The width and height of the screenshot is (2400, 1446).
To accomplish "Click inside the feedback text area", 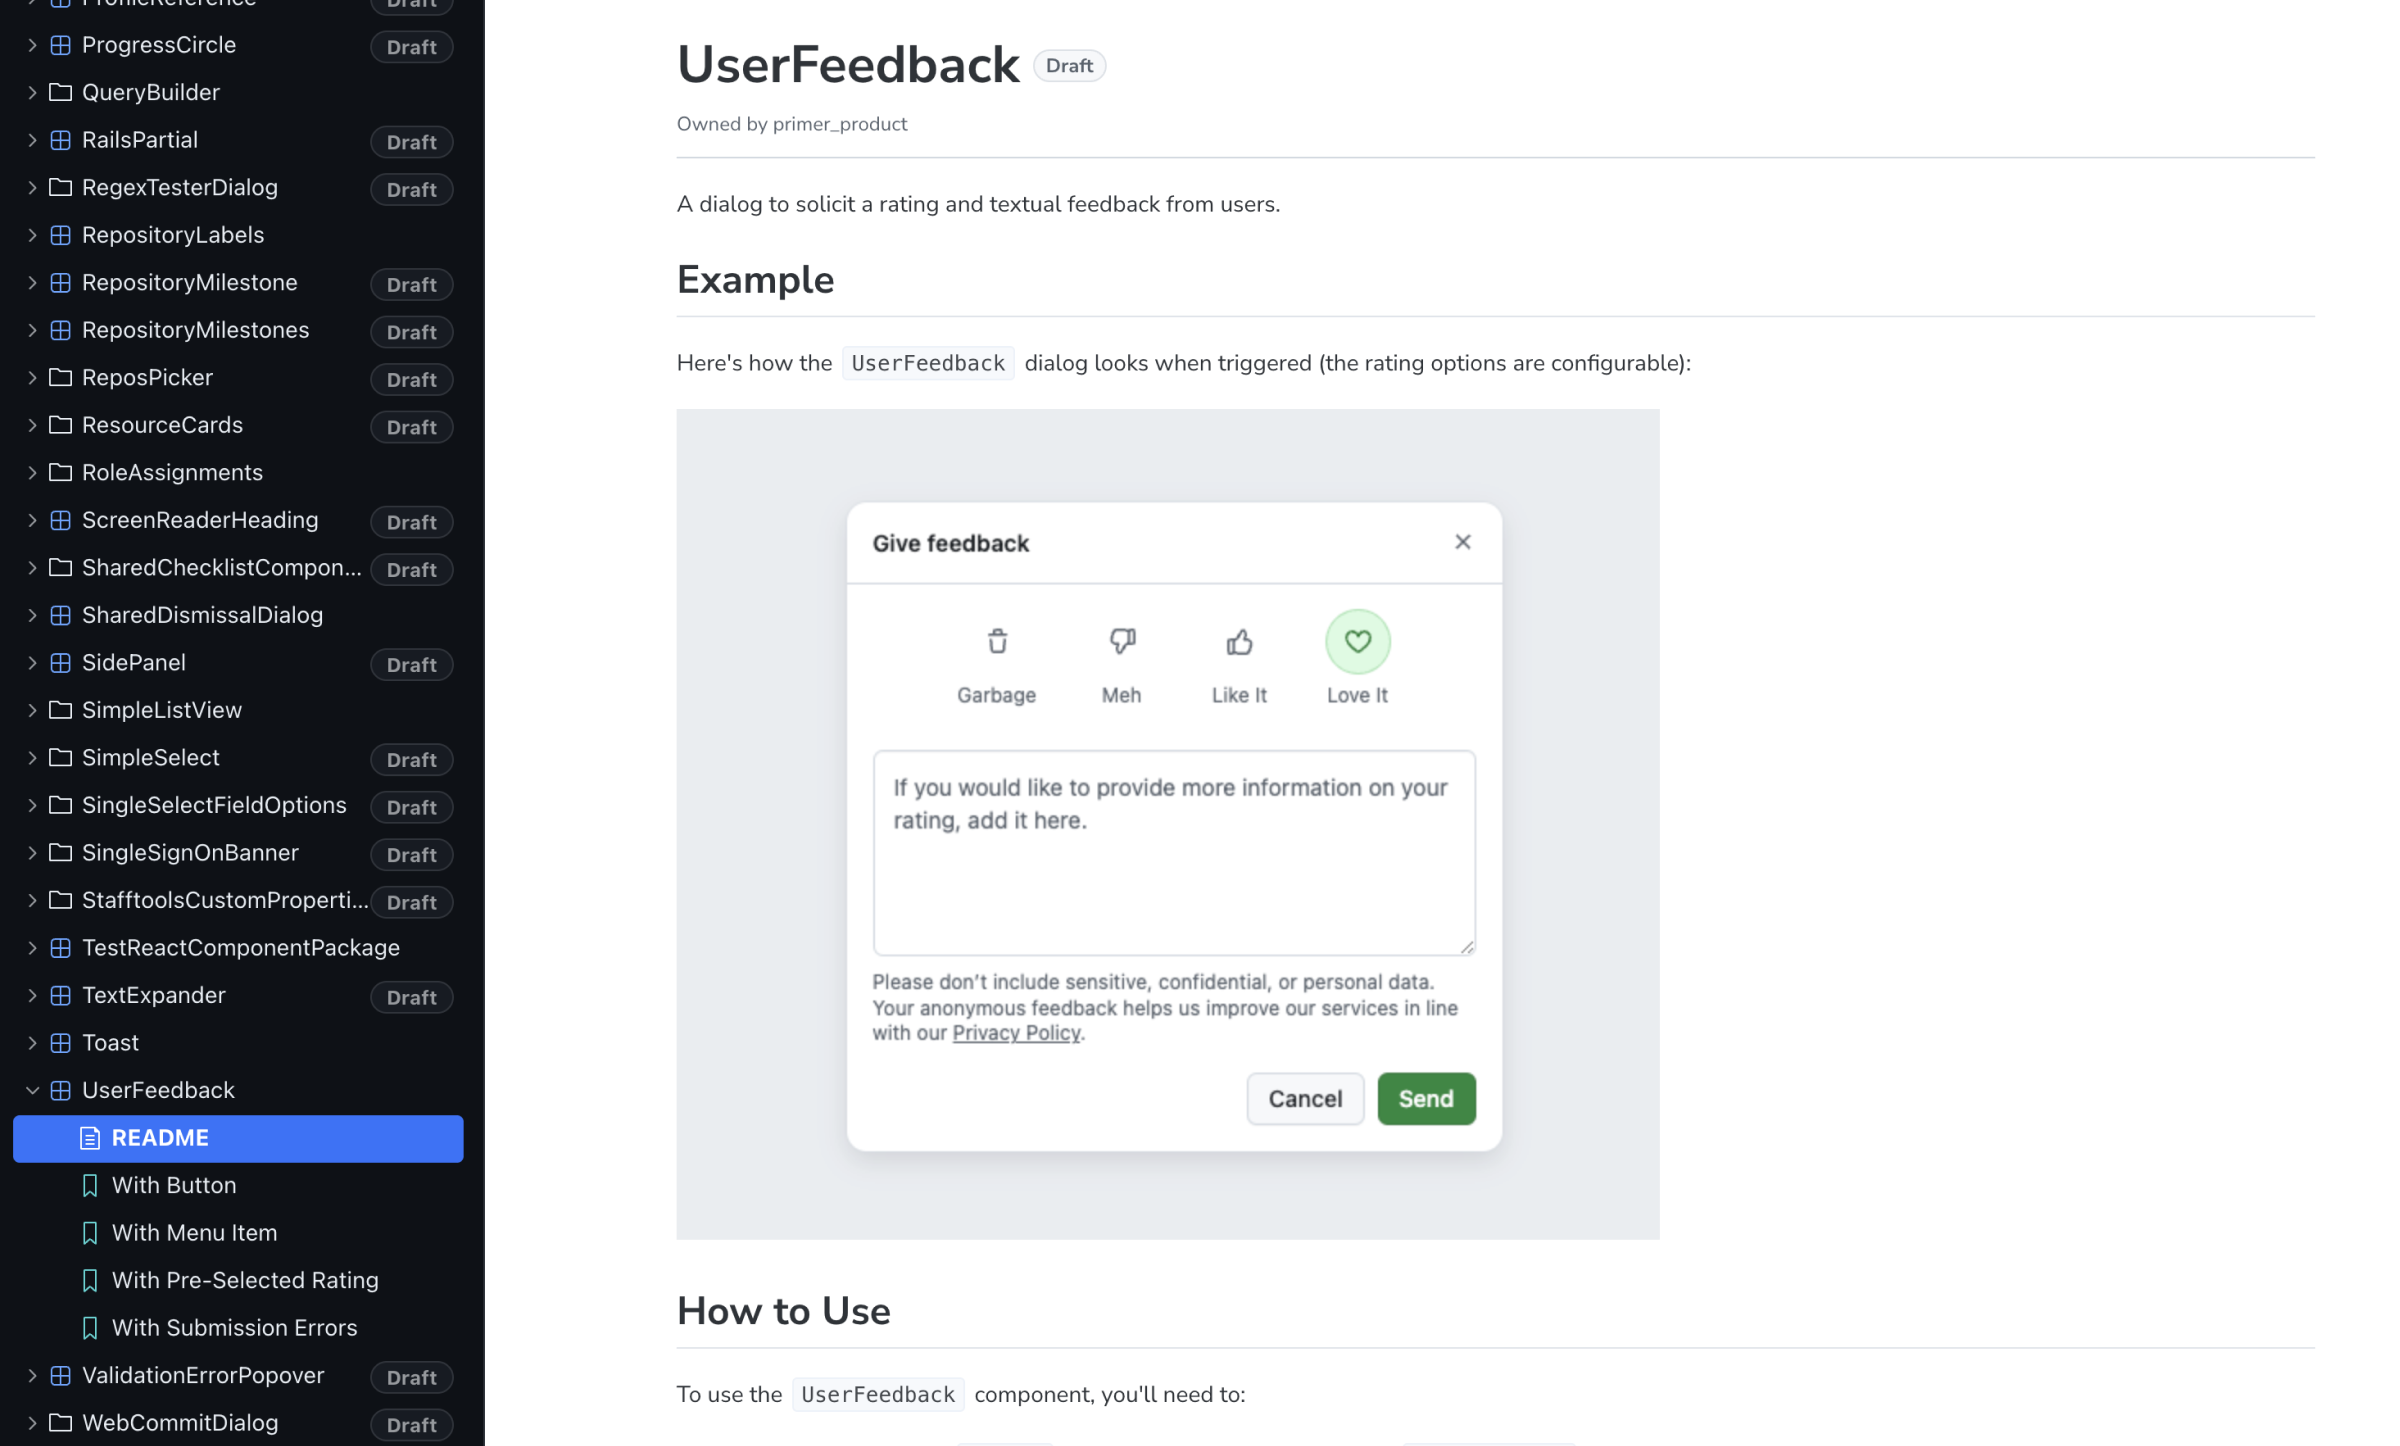I will [1174, 852].
